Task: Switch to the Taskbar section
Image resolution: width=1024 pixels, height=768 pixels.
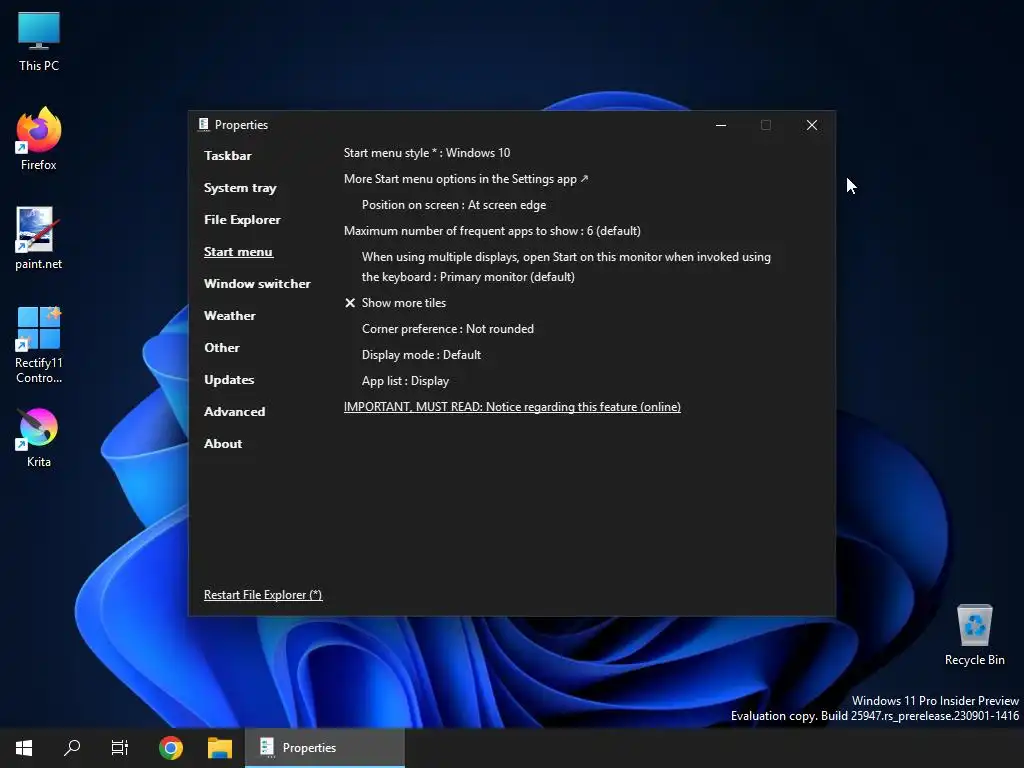Action: pyautogui.click(x=227, y=155)
